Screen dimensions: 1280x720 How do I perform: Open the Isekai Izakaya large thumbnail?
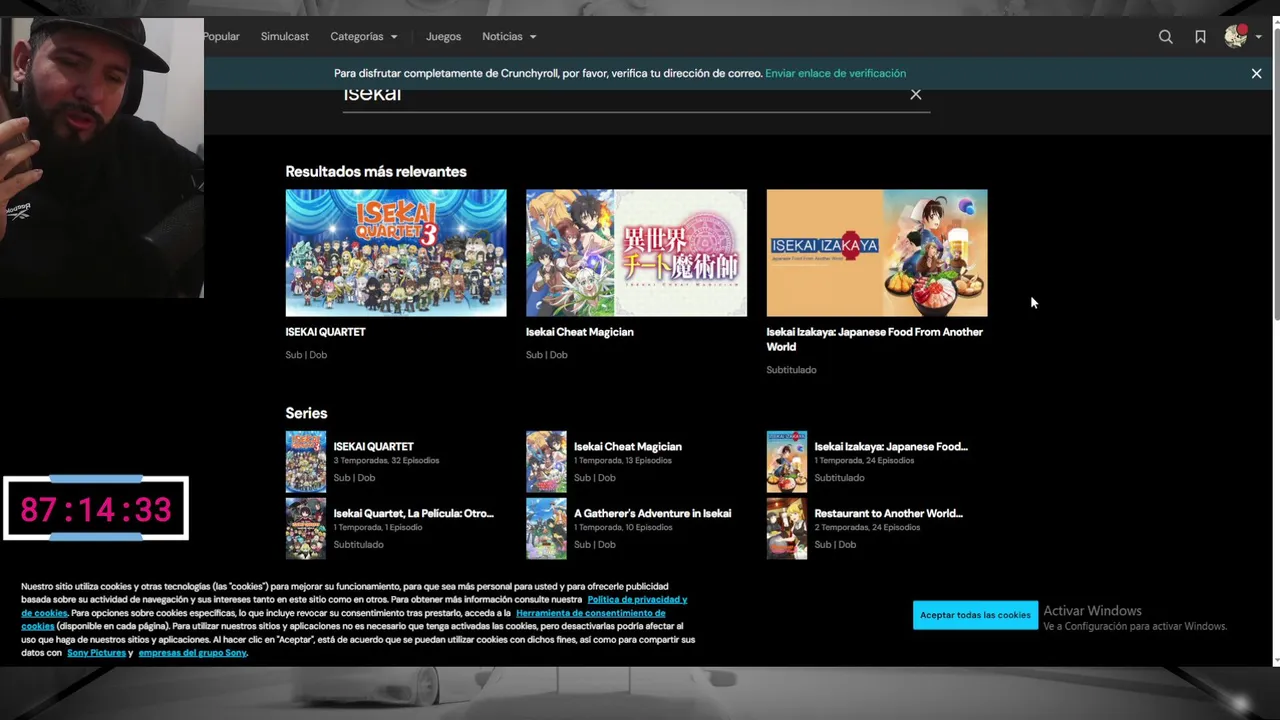(x=877, y=253)
